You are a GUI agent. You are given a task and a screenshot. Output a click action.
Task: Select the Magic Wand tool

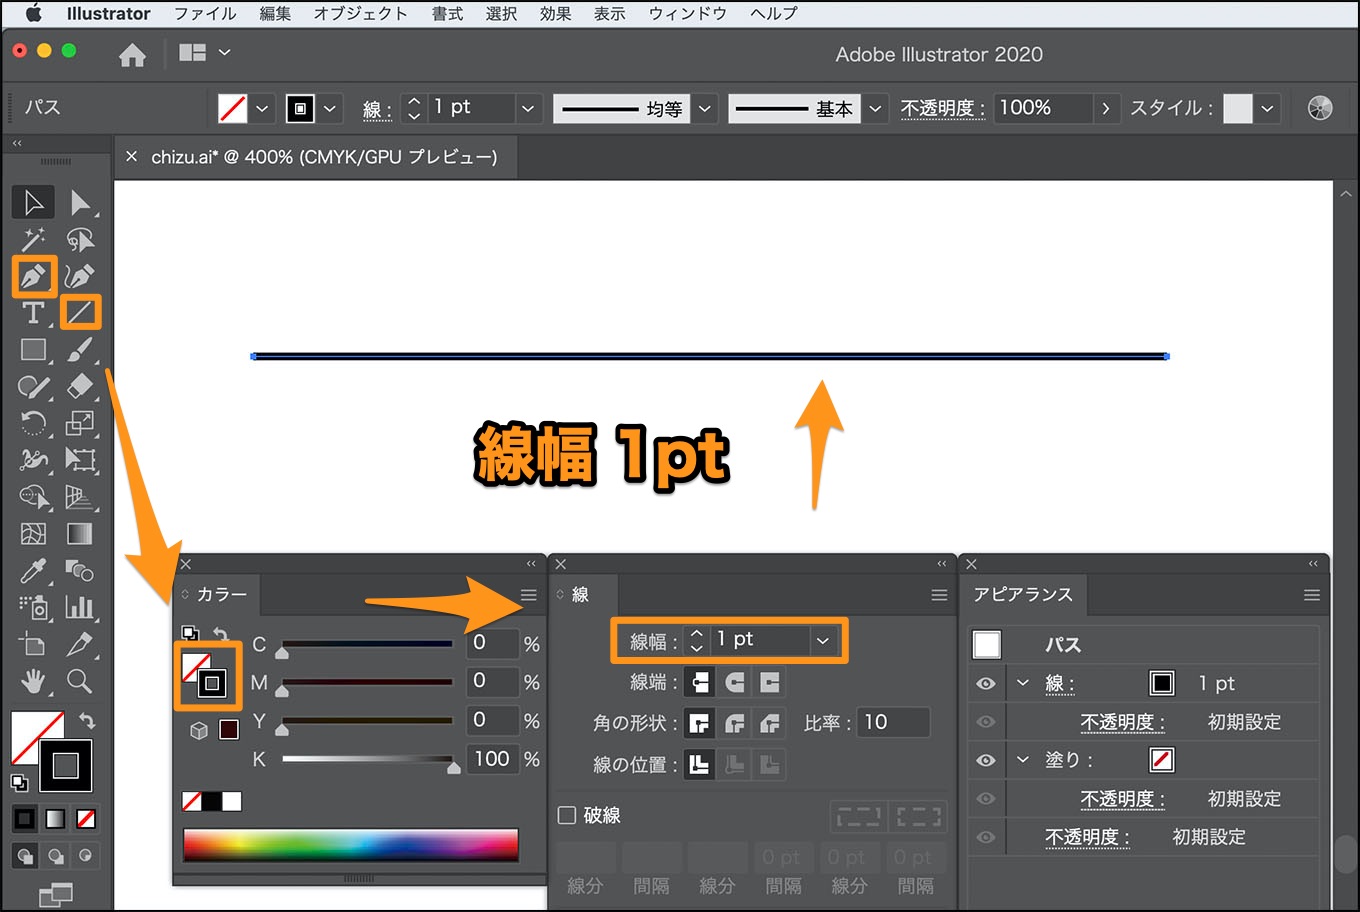[33, 239]
